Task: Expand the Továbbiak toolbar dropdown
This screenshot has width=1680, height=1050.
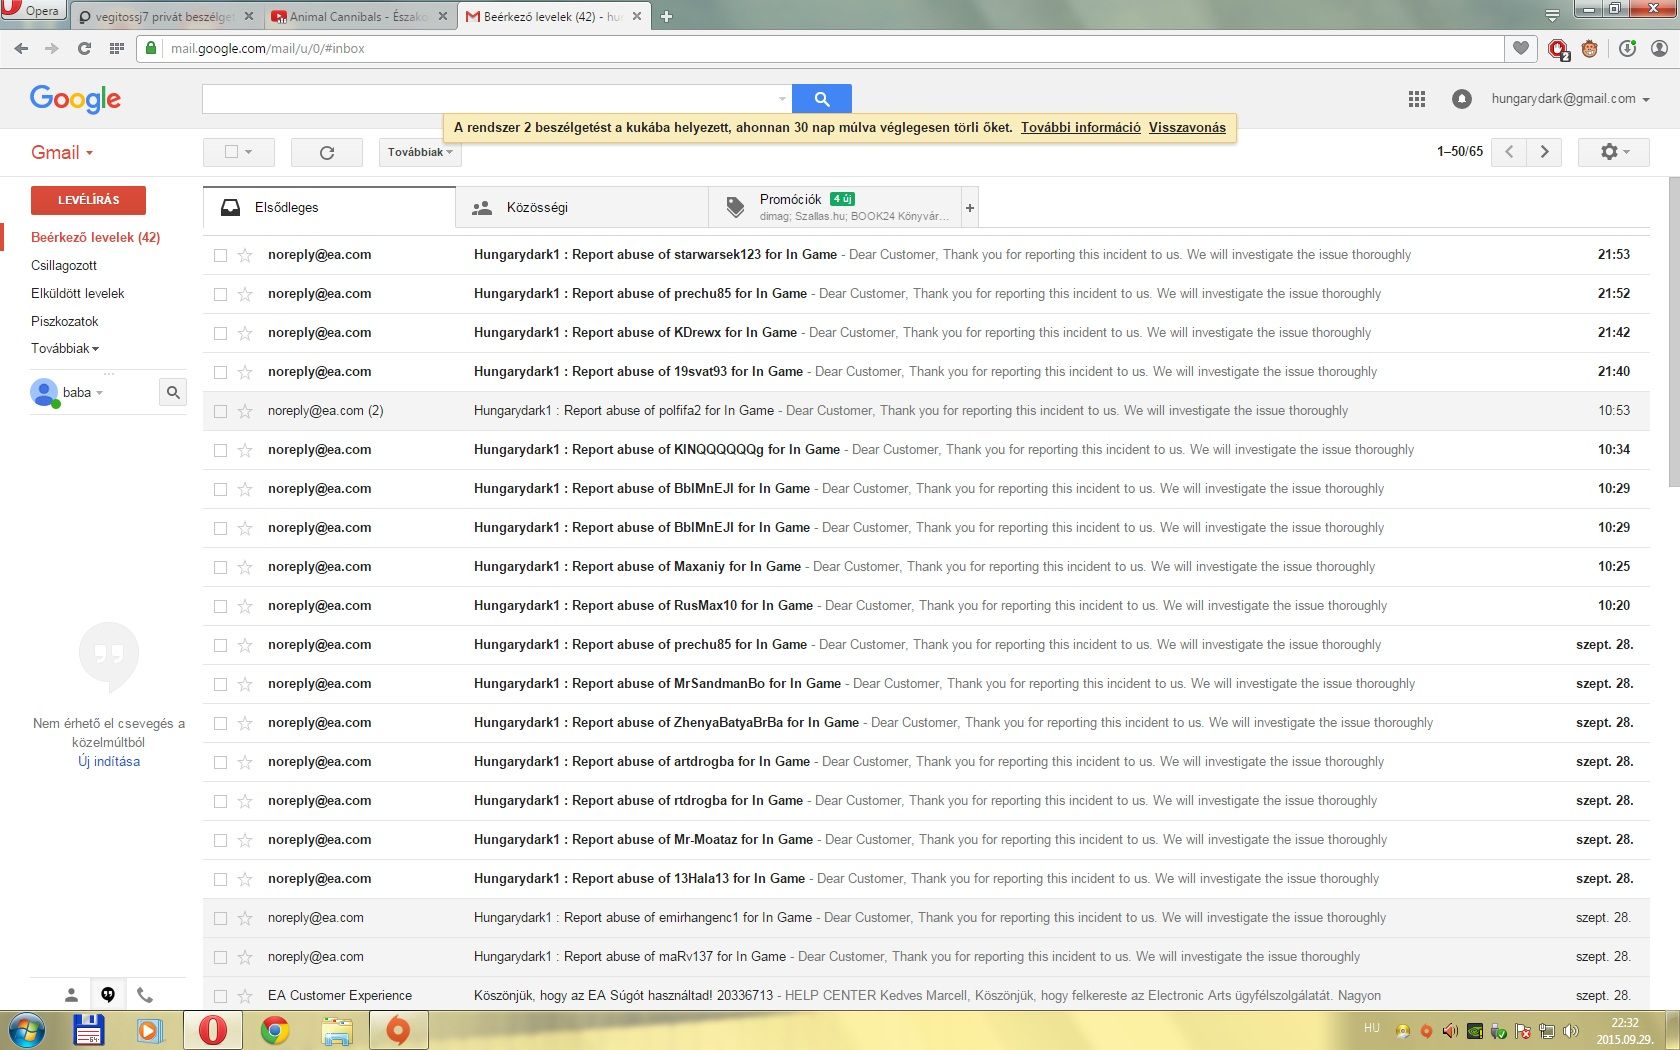Action: pos(420,152)
